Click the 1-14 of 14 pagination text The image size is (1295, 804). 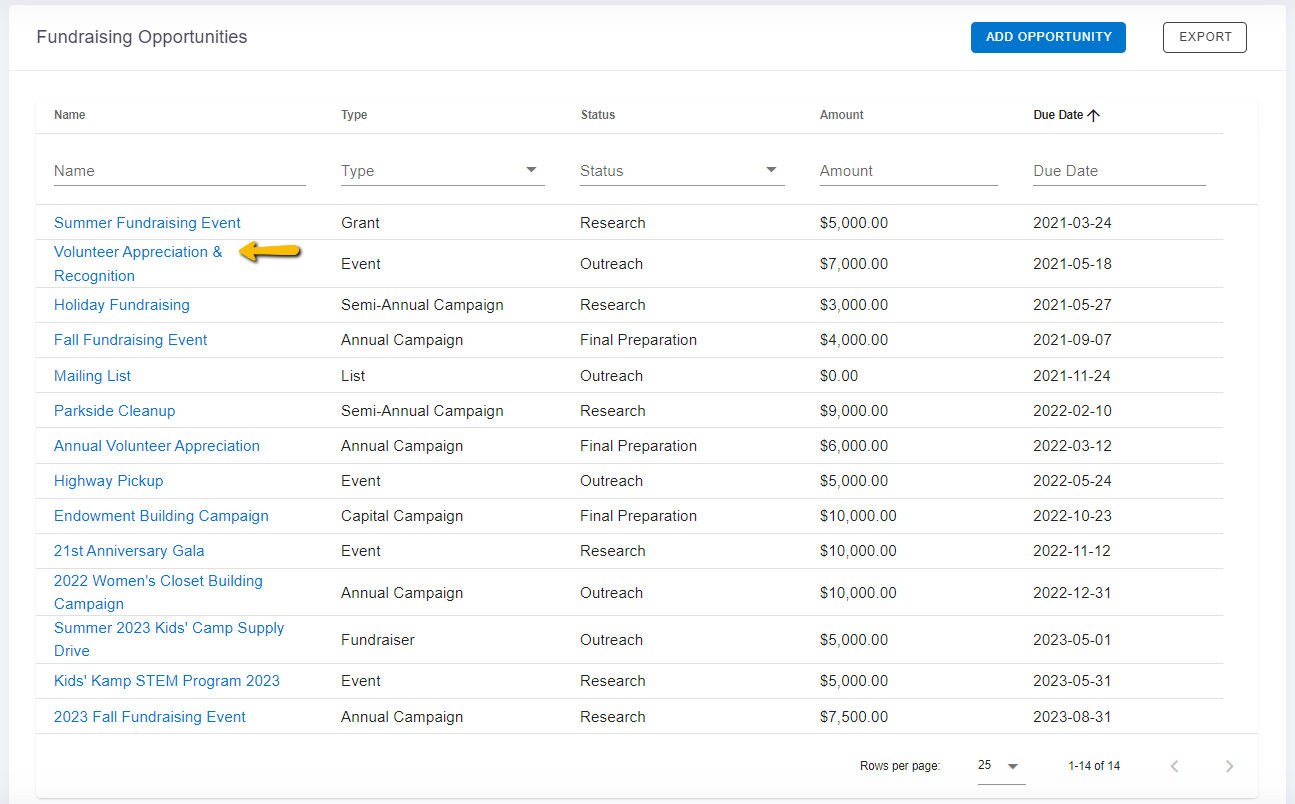coord(1094,766)
